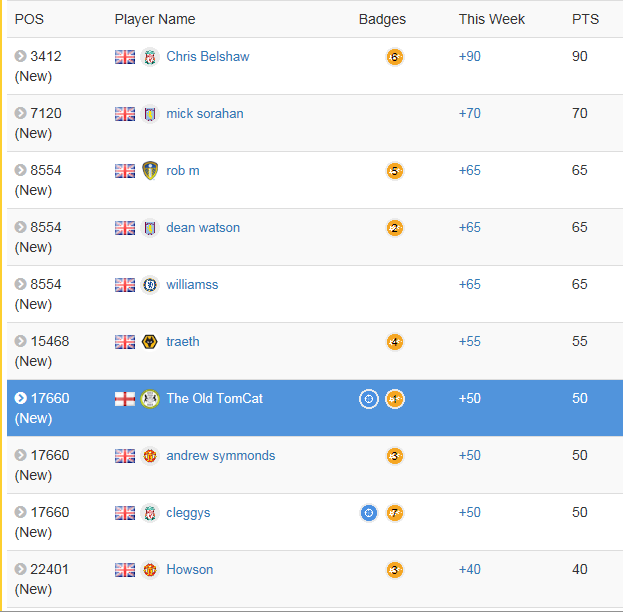Click the Wolves crest next to traeth

pos(150,342)
